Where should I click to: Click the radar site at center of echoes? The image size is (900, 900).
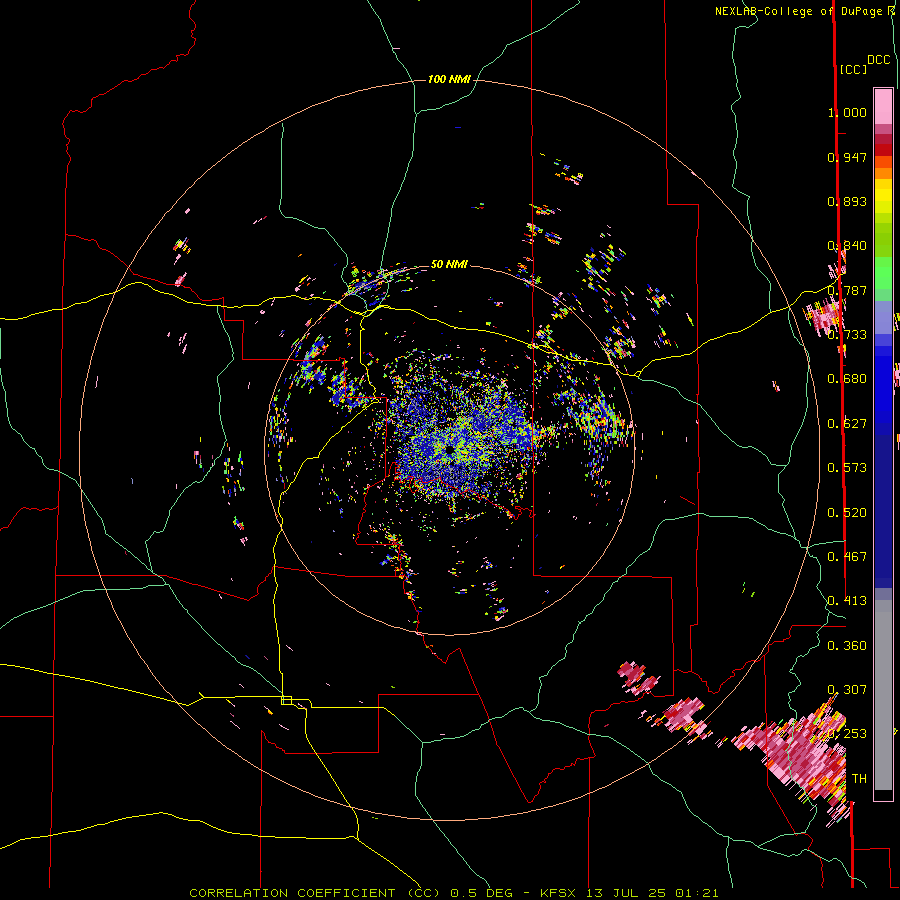[448, 449]
